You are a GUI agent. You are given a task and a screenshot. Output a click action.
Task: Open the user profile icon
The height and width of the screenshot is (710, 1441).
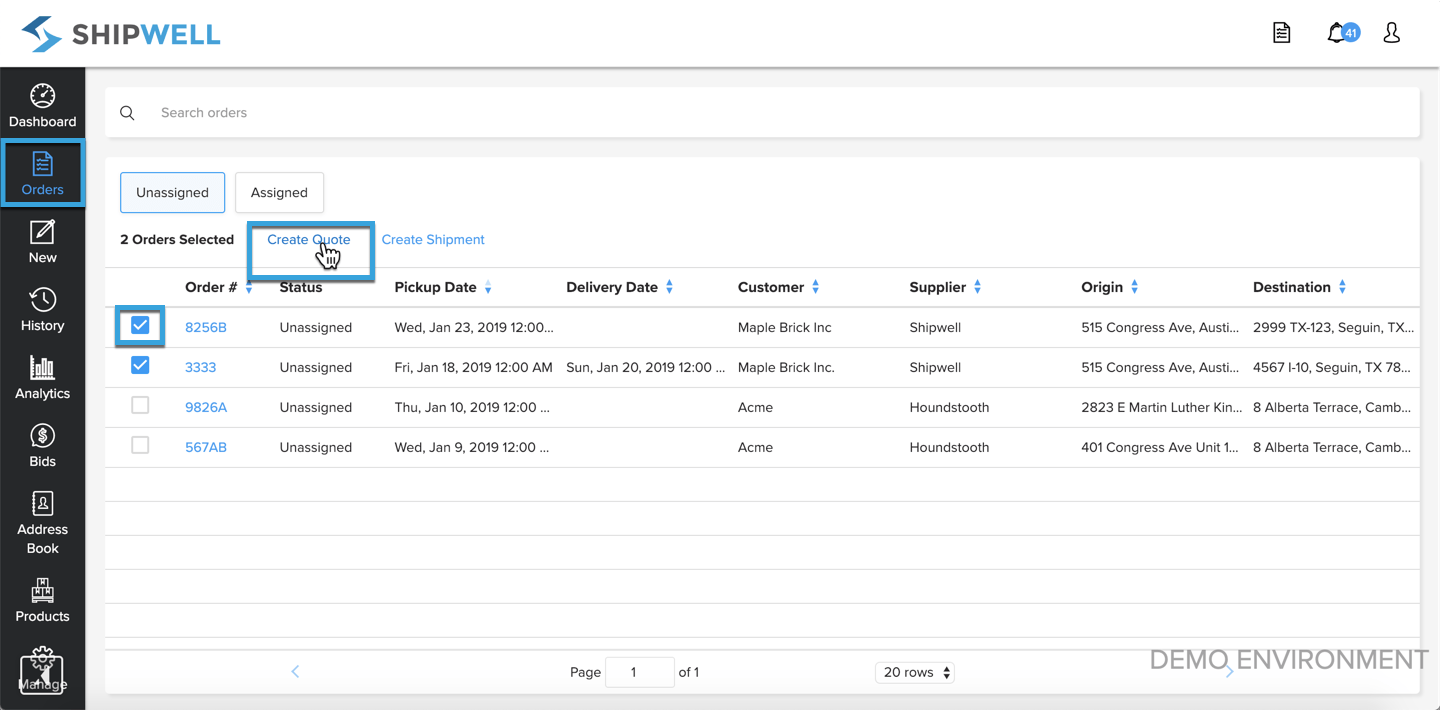tap(1391, 33)
